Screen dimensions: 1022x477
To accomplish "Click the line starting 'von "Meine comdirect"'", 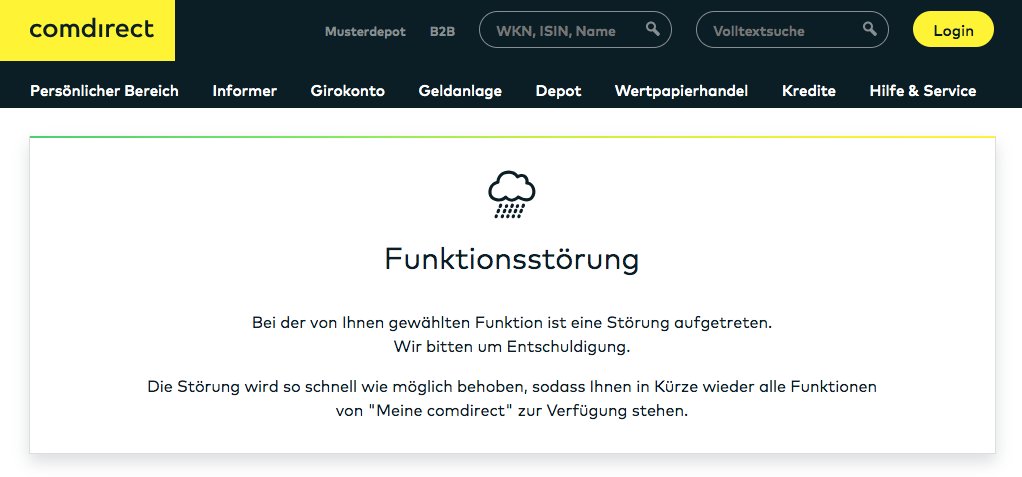I will pos(512,411).
